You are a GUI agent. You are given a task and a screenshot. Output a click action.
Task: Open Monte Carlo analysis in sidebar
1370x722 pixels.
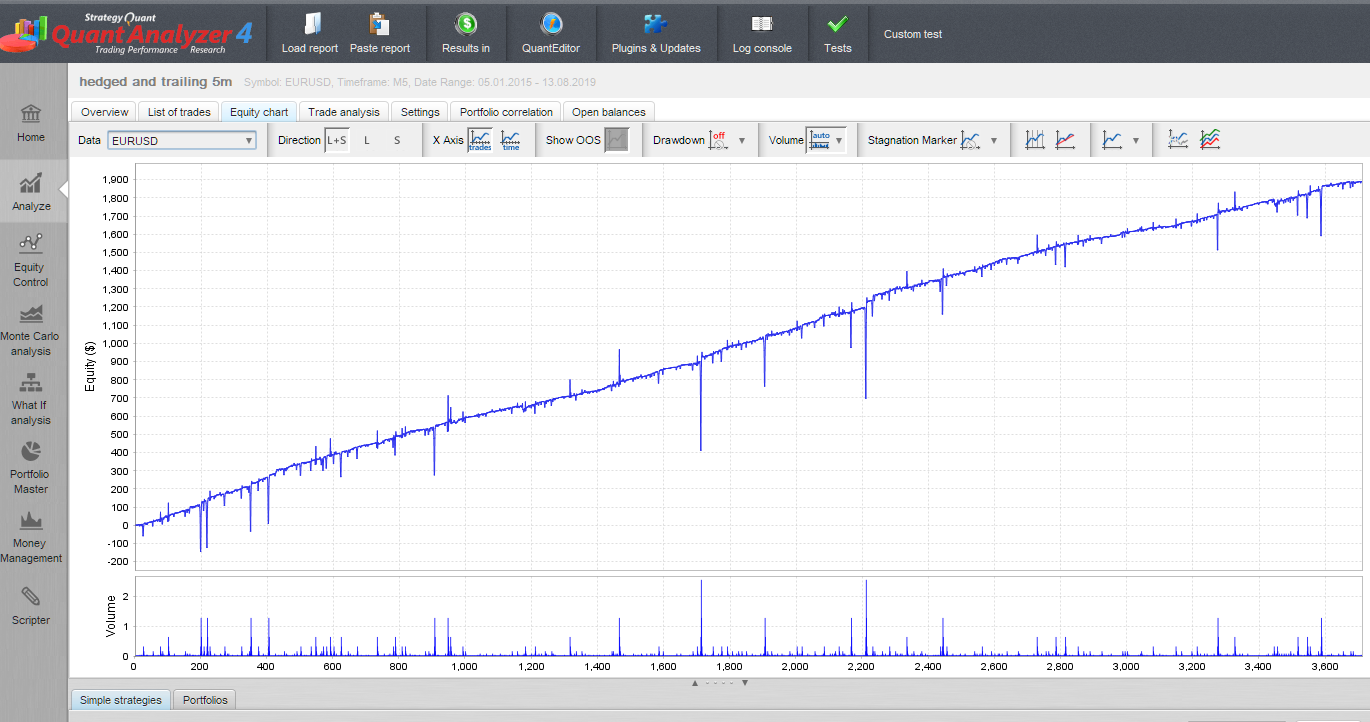(30, 328)
